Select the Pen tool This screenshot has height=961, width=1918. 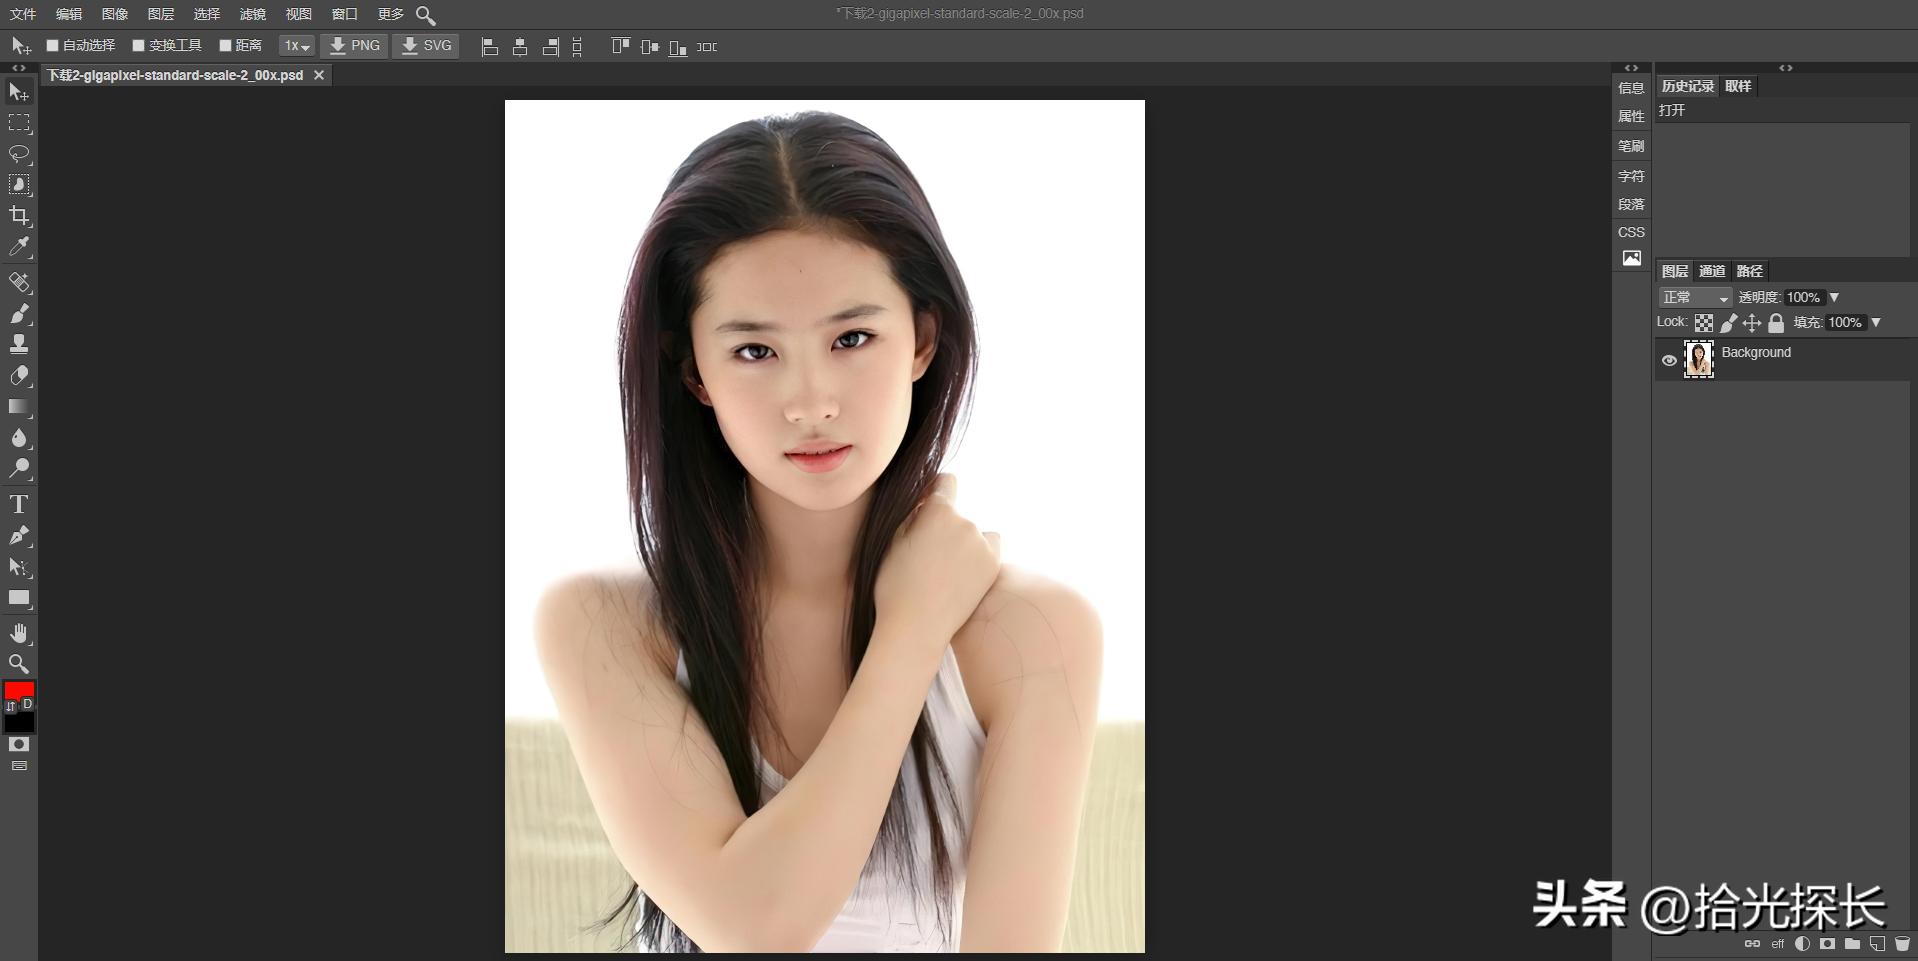tap(19, 536)
